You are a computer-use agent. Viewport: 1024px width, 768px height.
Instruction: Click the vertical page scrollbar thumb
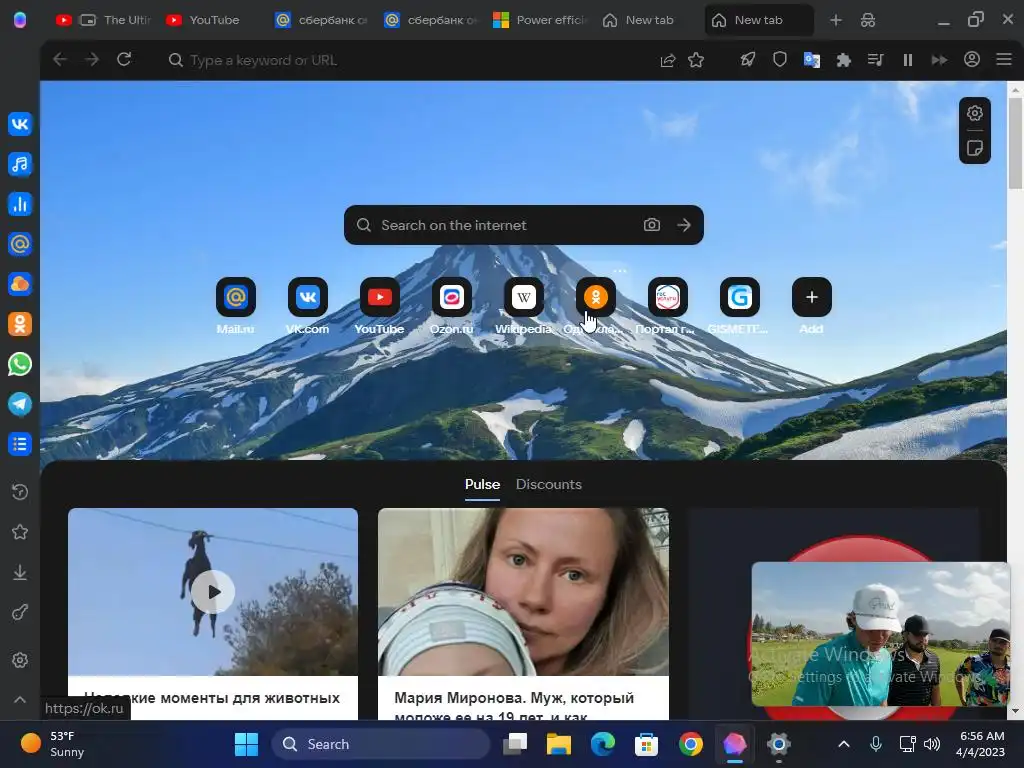pyautogui.click(x=1015, y=143)
